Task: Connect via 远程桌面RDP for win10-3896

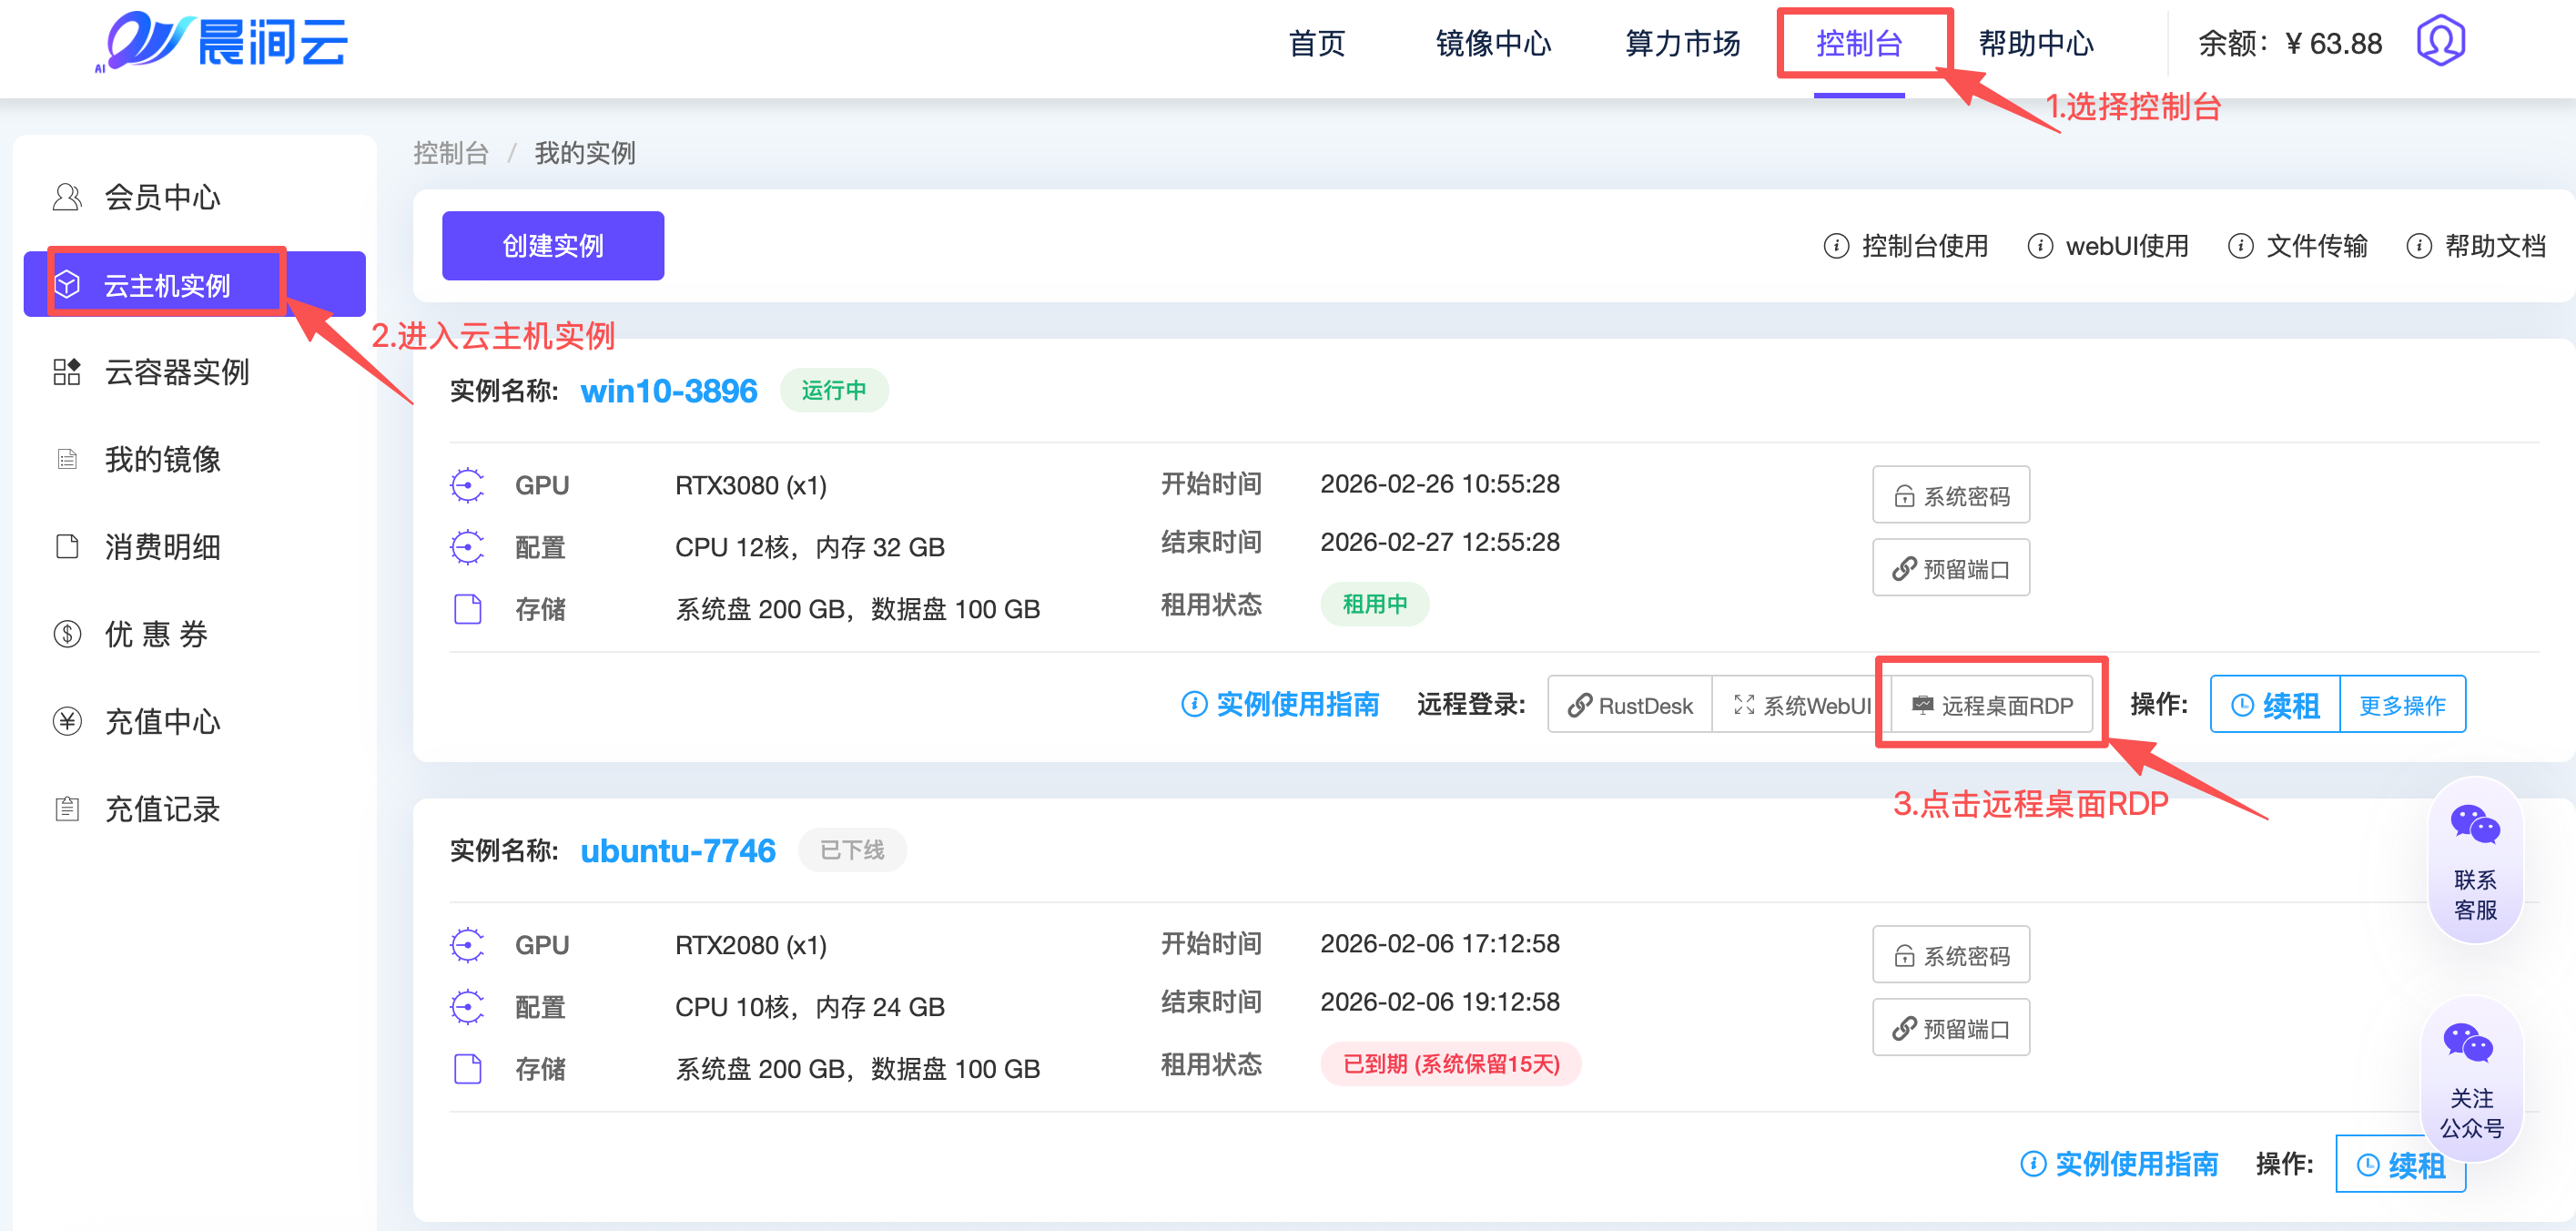Action: click(x=1992, y=705)
